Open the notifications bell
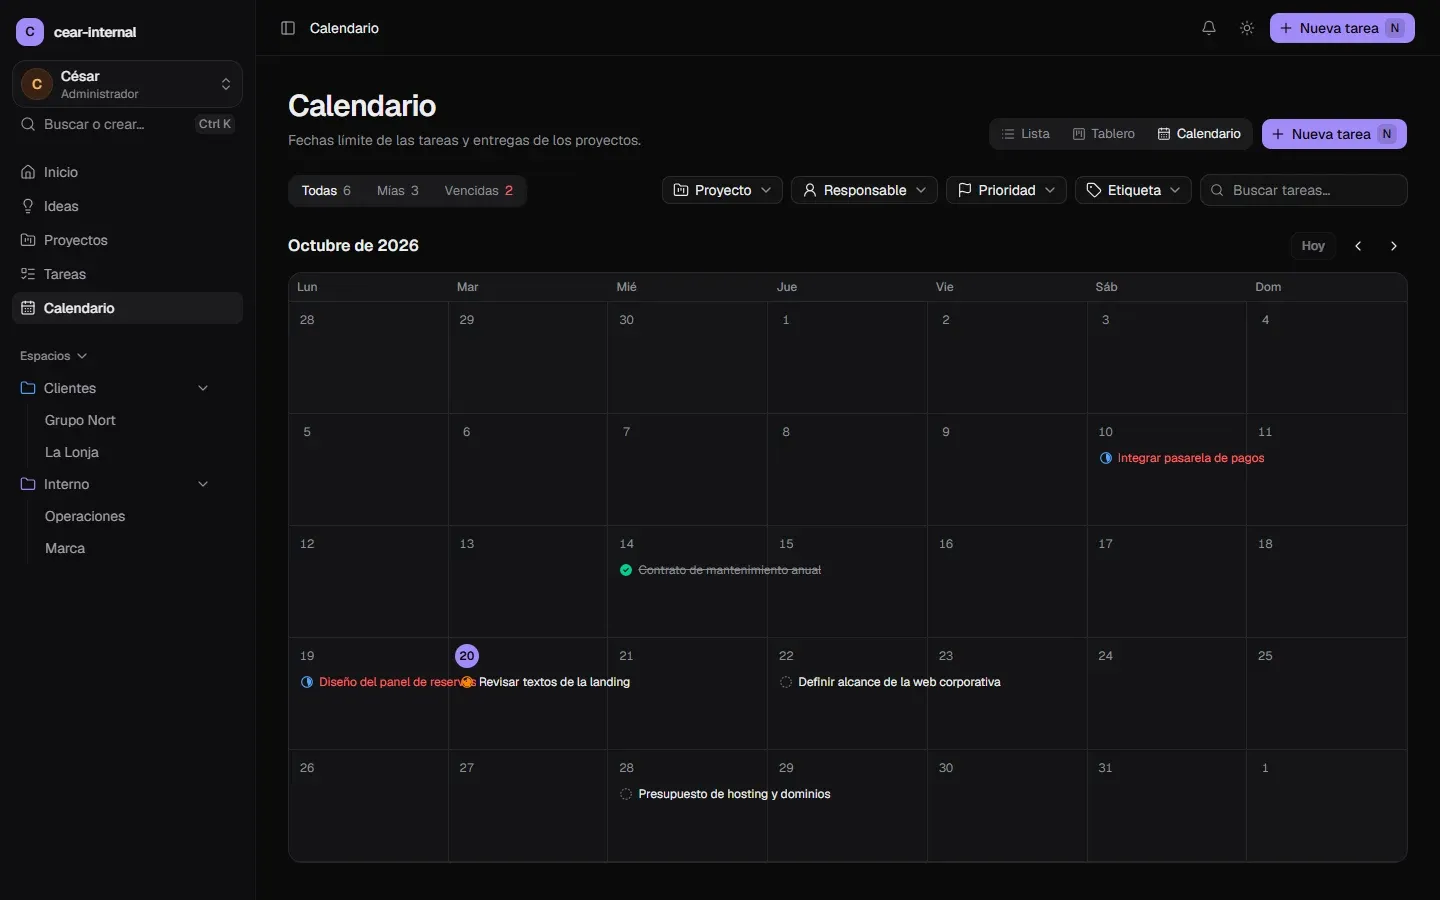 [x=1209, y=28]
